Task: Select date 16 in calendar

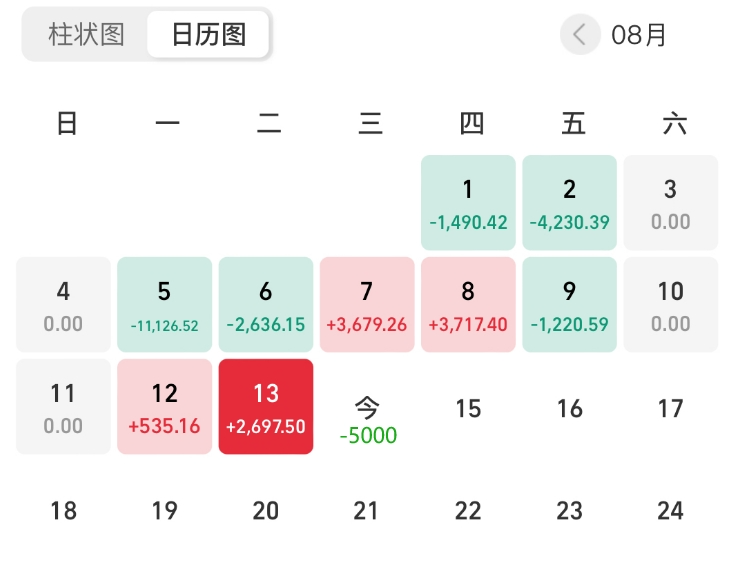Action: (570, 409)
